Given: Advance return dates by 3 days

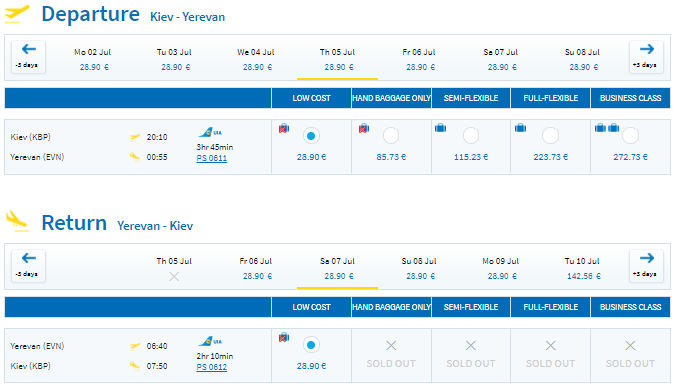Looking at the screenshot, I should pos(646,266).
